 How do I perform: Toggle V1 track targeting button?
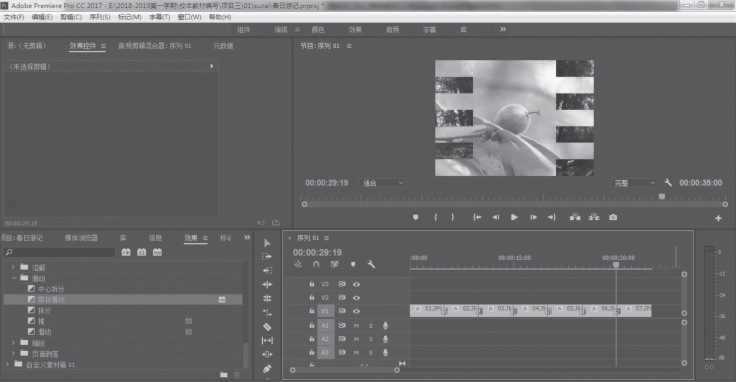[325, 311]
